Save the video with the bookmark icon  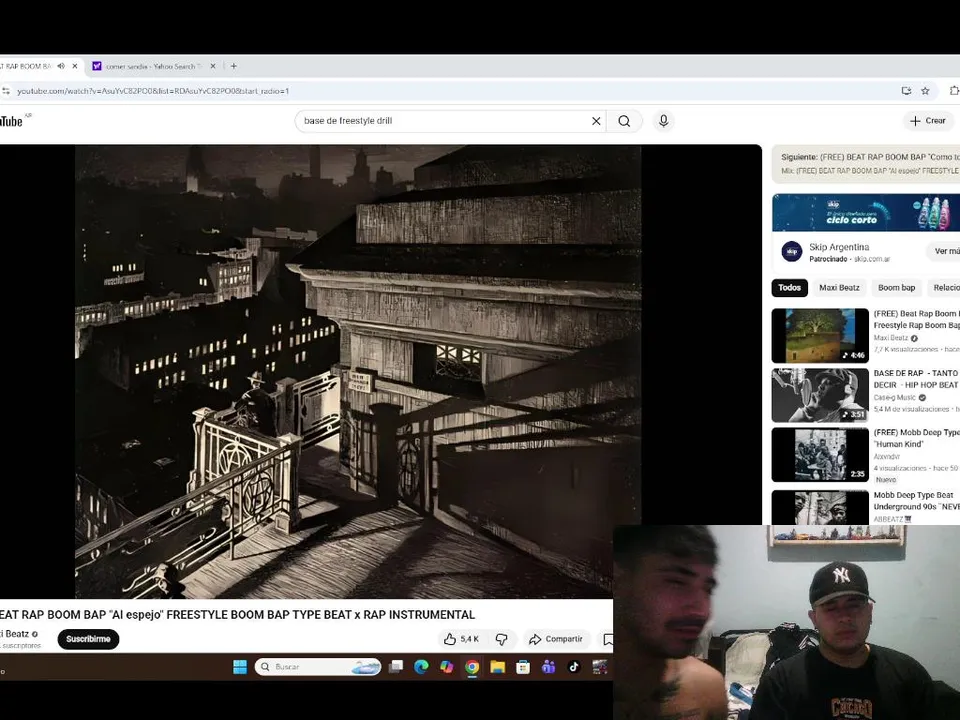tap(607, 639)
